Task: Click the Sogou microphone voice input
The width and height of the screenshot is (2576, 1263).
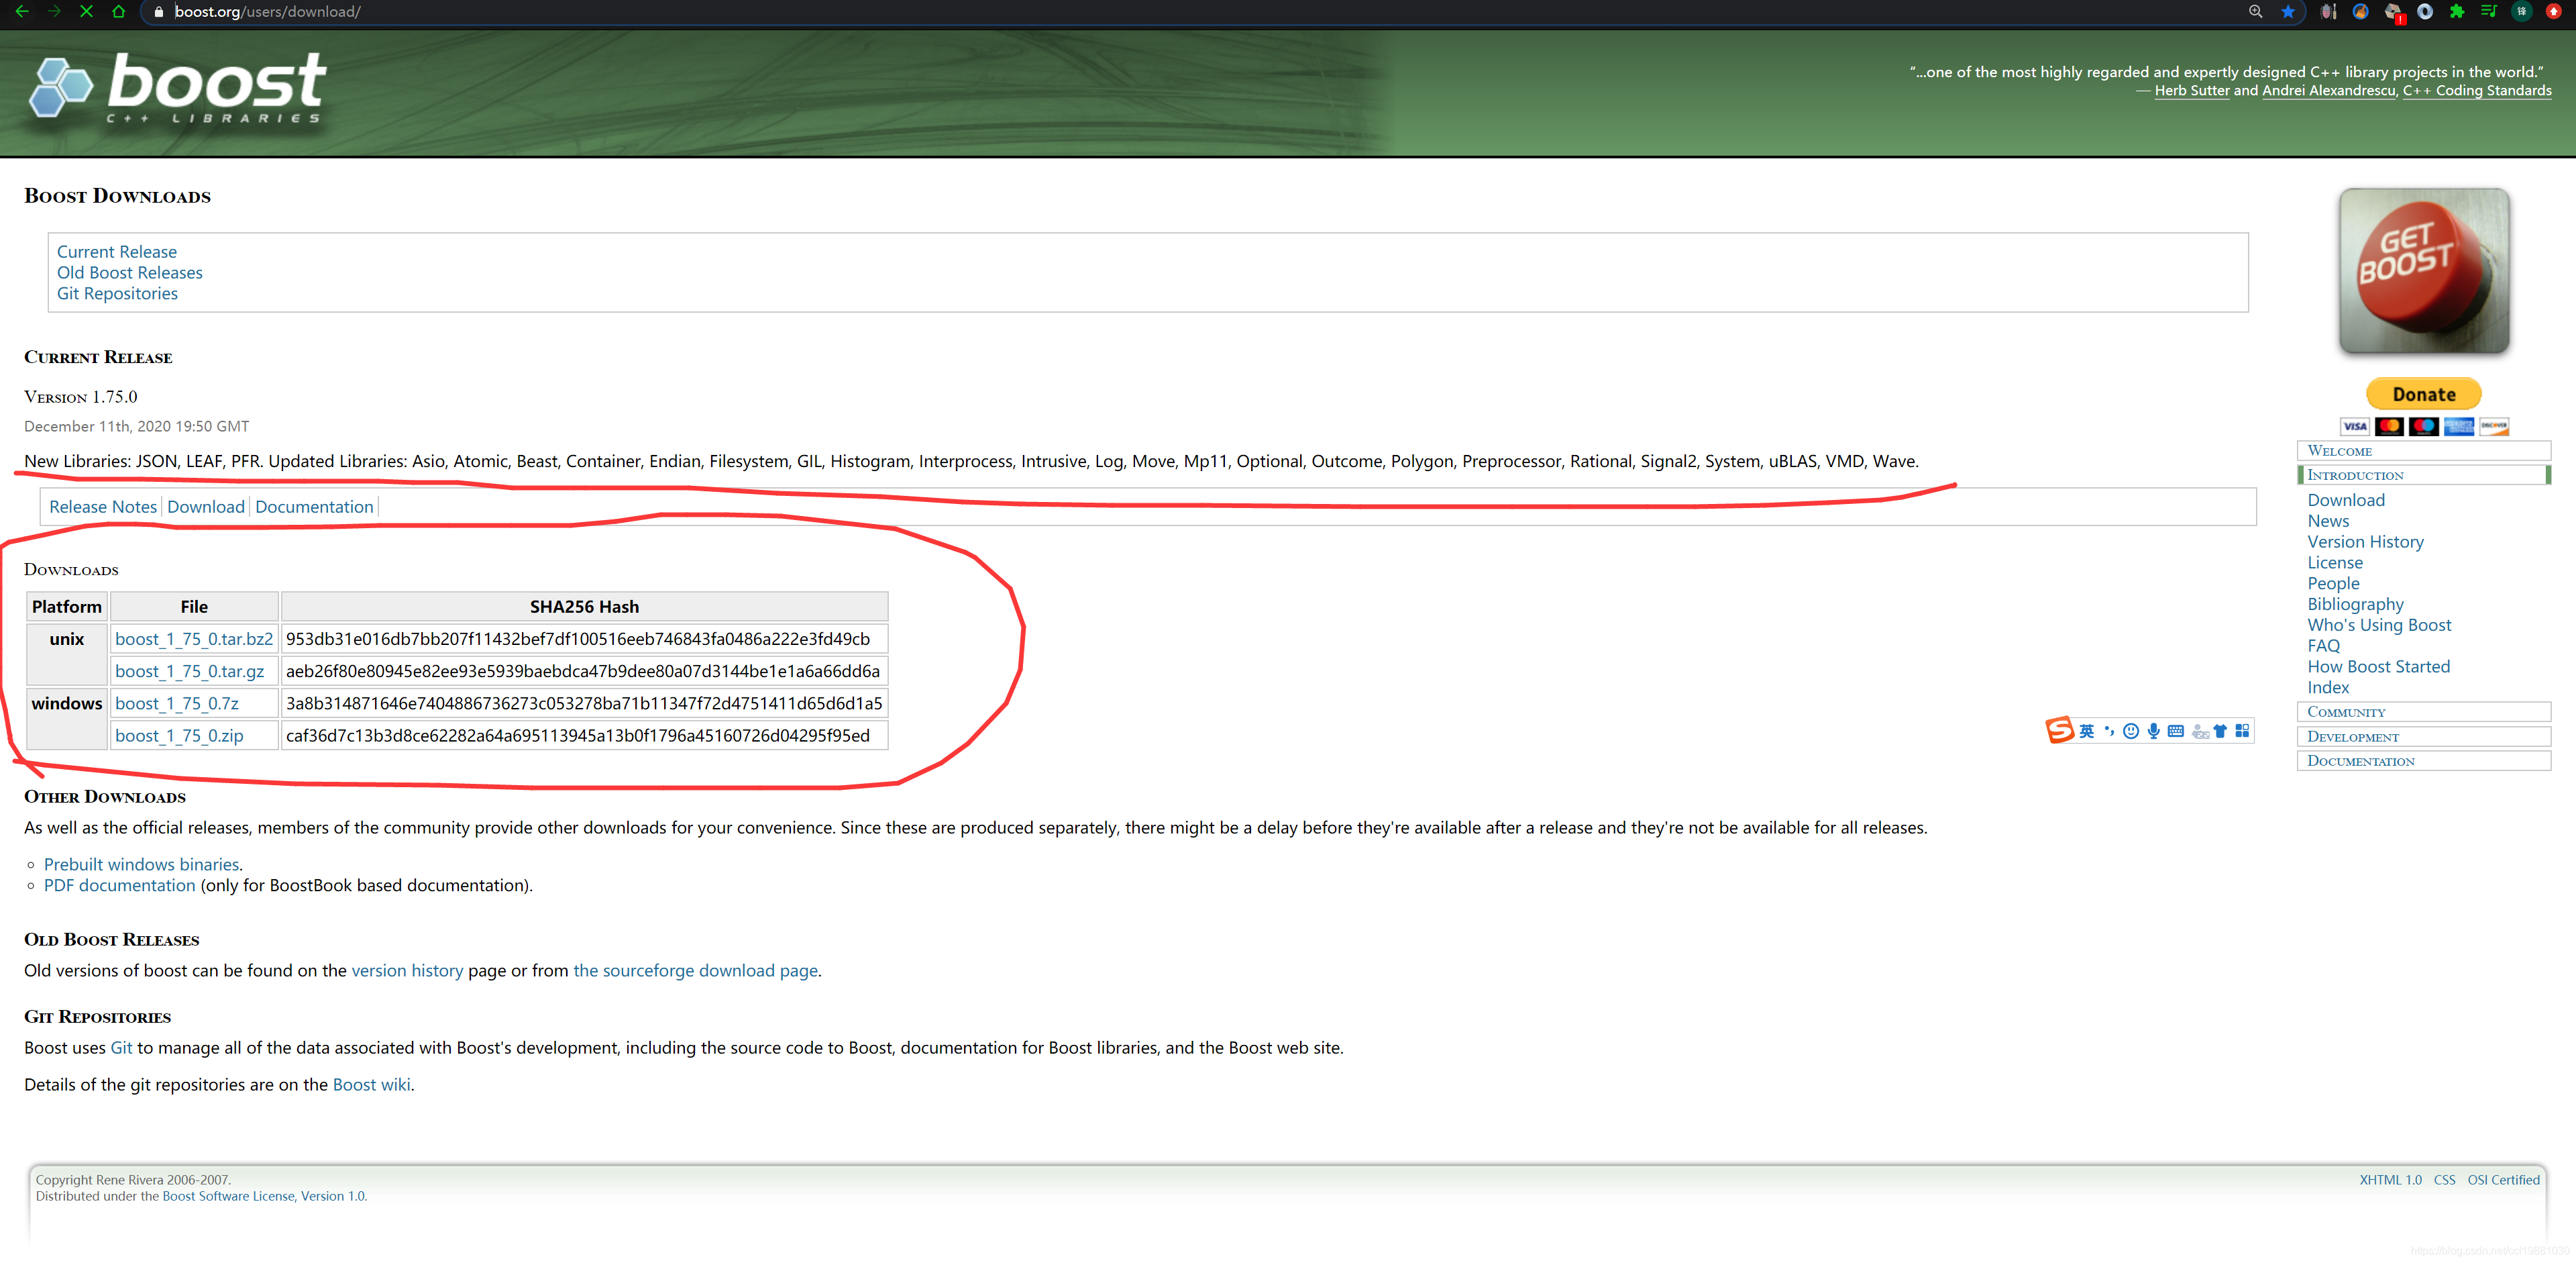Action: tap(2153, 731)
